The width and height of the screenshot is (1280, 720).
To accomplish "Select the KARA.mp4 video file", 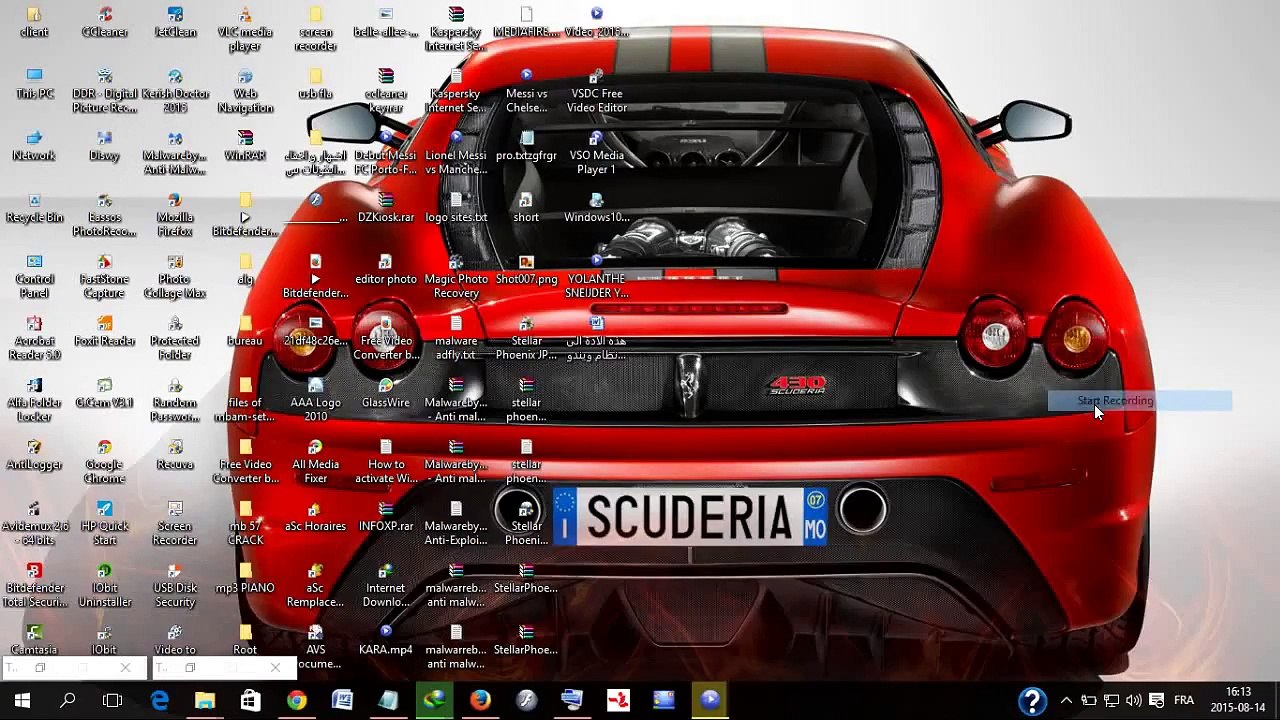I will coord(385,641).
